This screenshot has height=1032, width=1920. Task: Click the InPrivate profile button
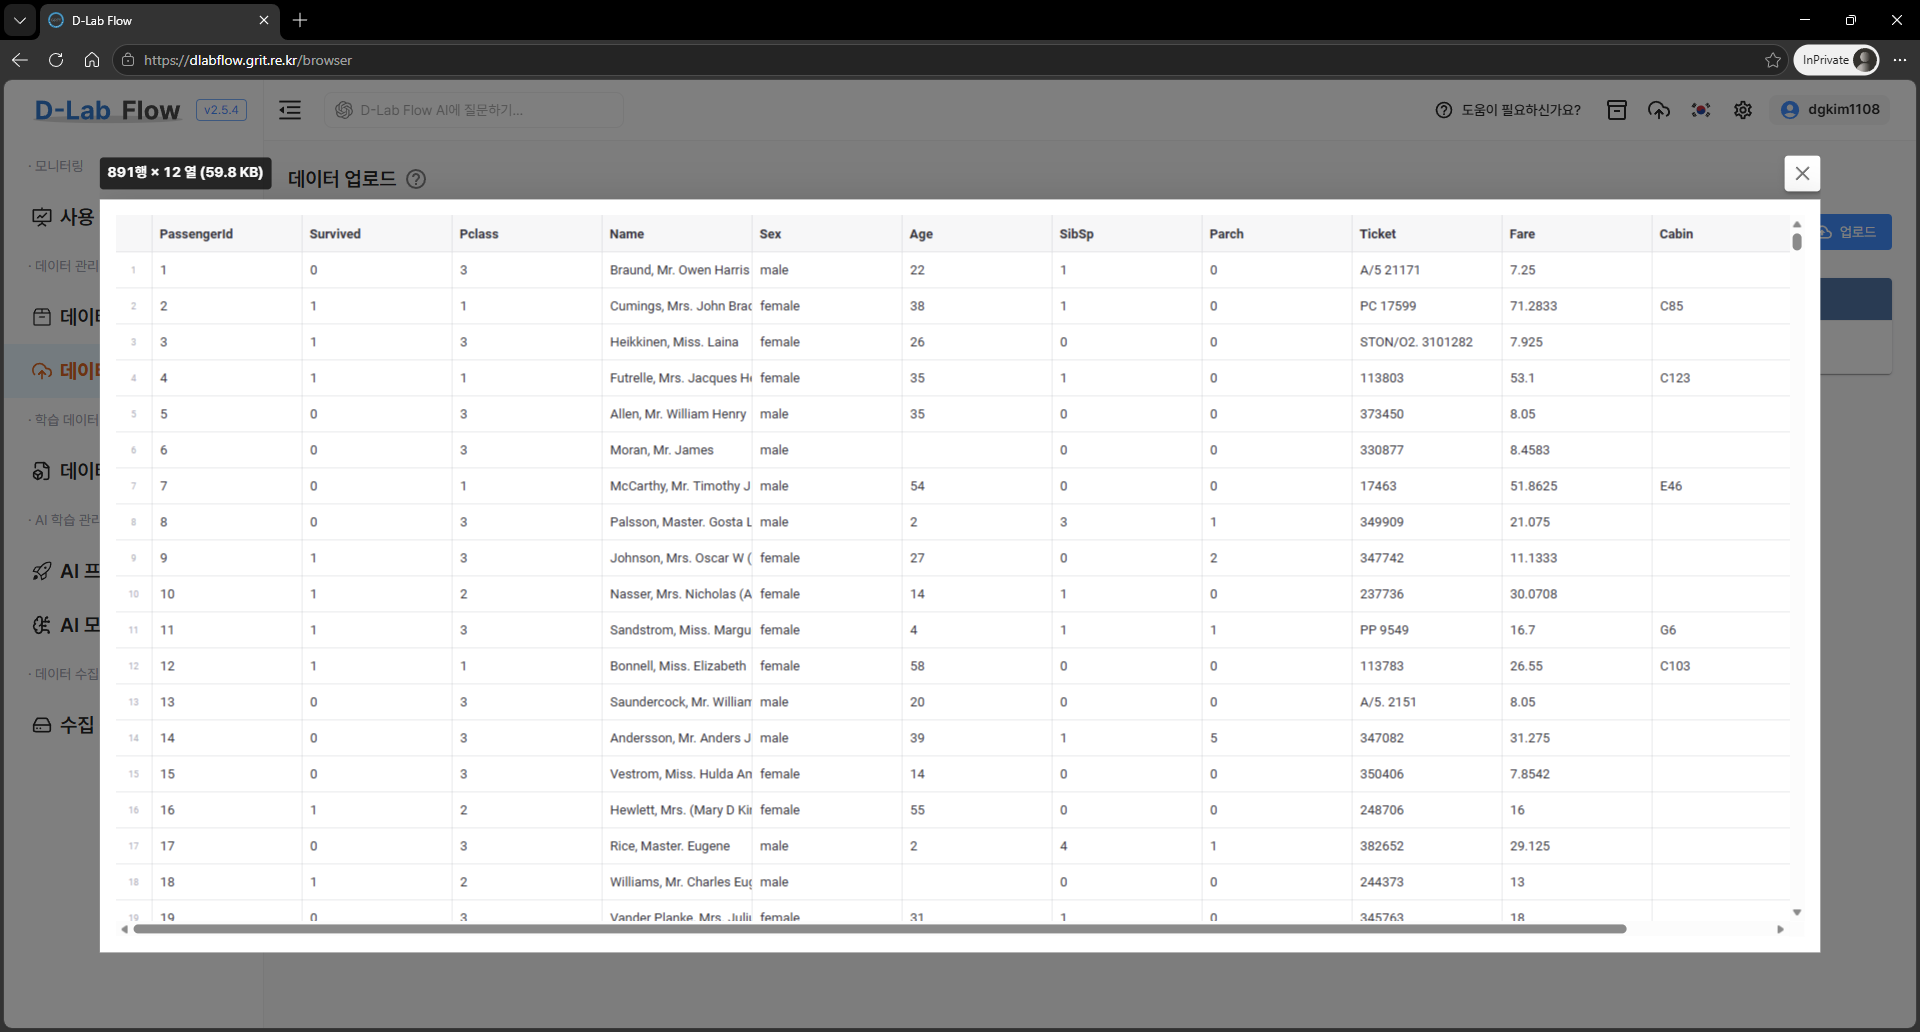(1837, 60)
